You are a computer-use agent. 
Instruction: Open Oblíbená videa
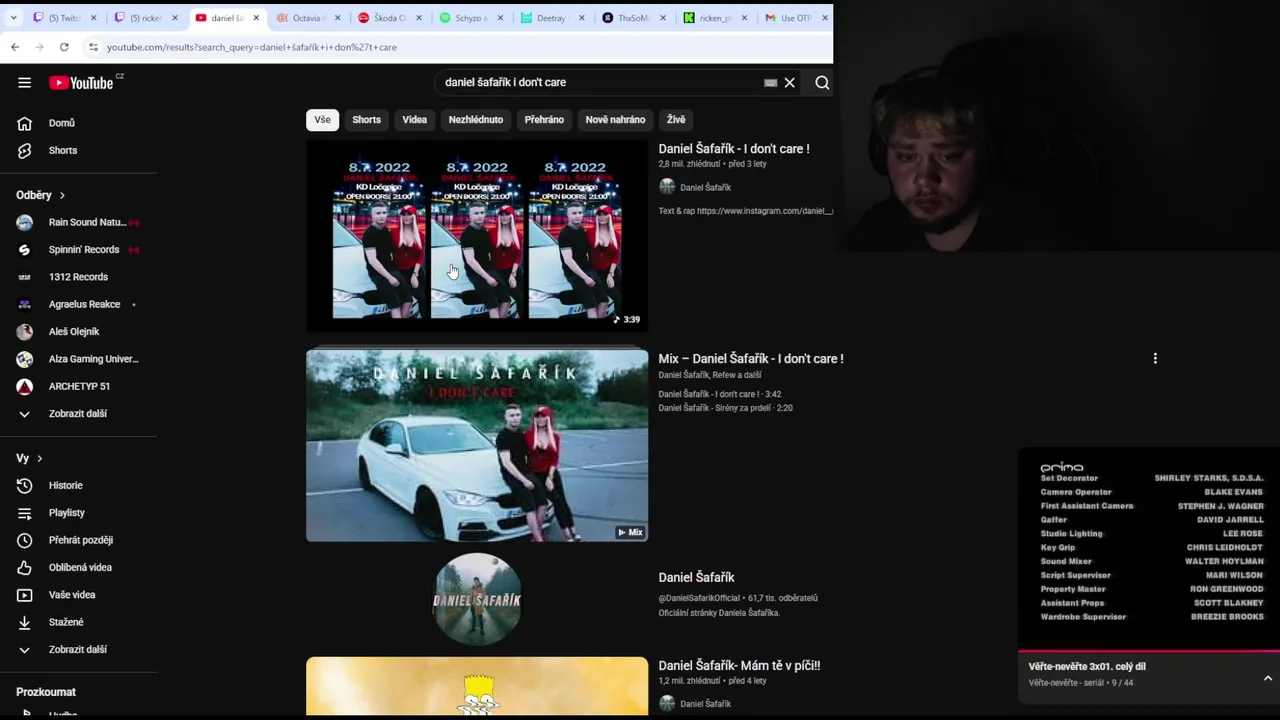pyautogui.click(x=78, y=567)
